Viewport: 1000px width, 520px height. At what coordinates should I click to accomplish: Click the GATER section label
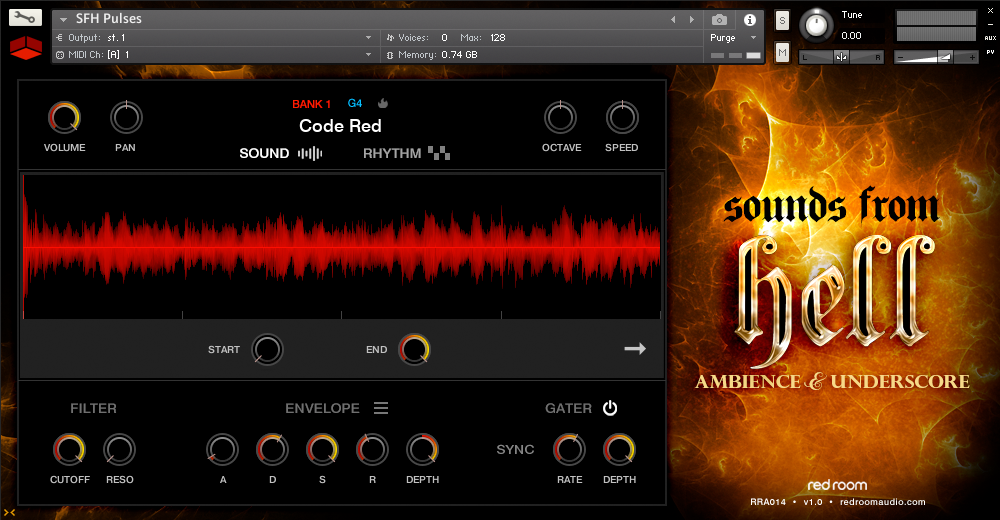pos(568,408)
